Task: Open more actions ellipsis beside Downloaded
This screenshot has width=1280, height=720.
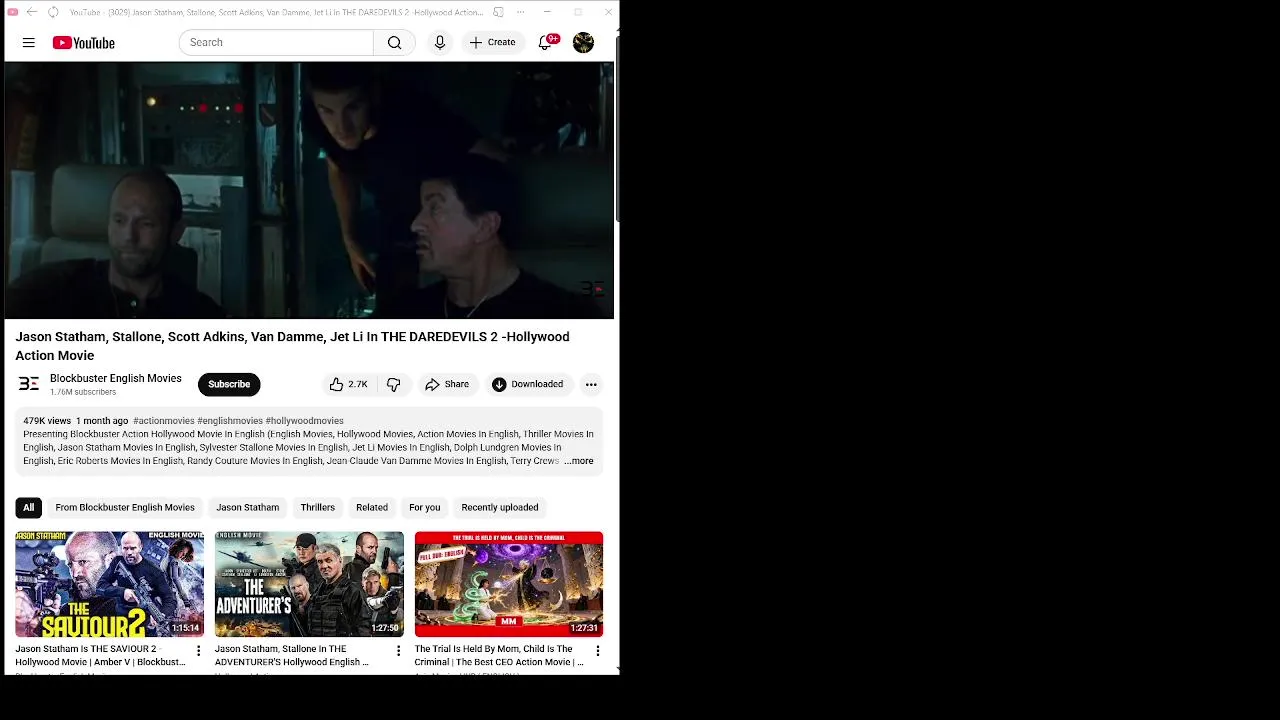Action: click(591, 384)
